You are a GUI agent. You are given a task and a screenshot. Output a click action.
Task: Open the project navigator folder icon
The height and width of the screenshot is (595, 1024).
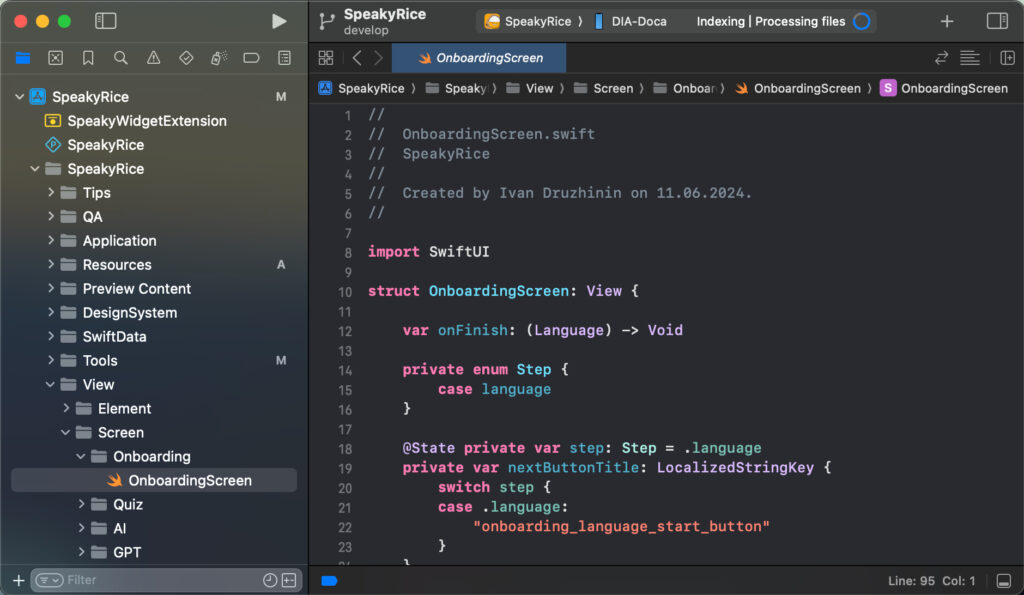click(x=23, y=58)
